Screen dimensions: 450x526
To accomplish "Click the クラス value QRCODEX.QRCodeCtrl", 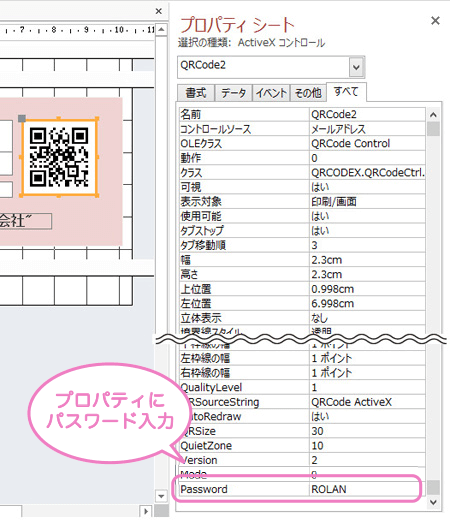I will coord(367,173).
